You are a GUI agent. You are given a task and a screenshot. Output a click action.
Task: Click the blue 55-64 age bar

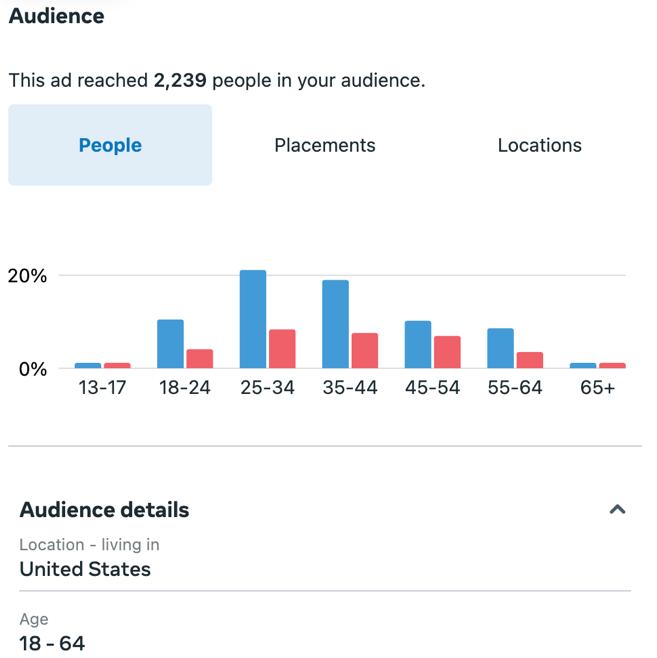[501, 348]
